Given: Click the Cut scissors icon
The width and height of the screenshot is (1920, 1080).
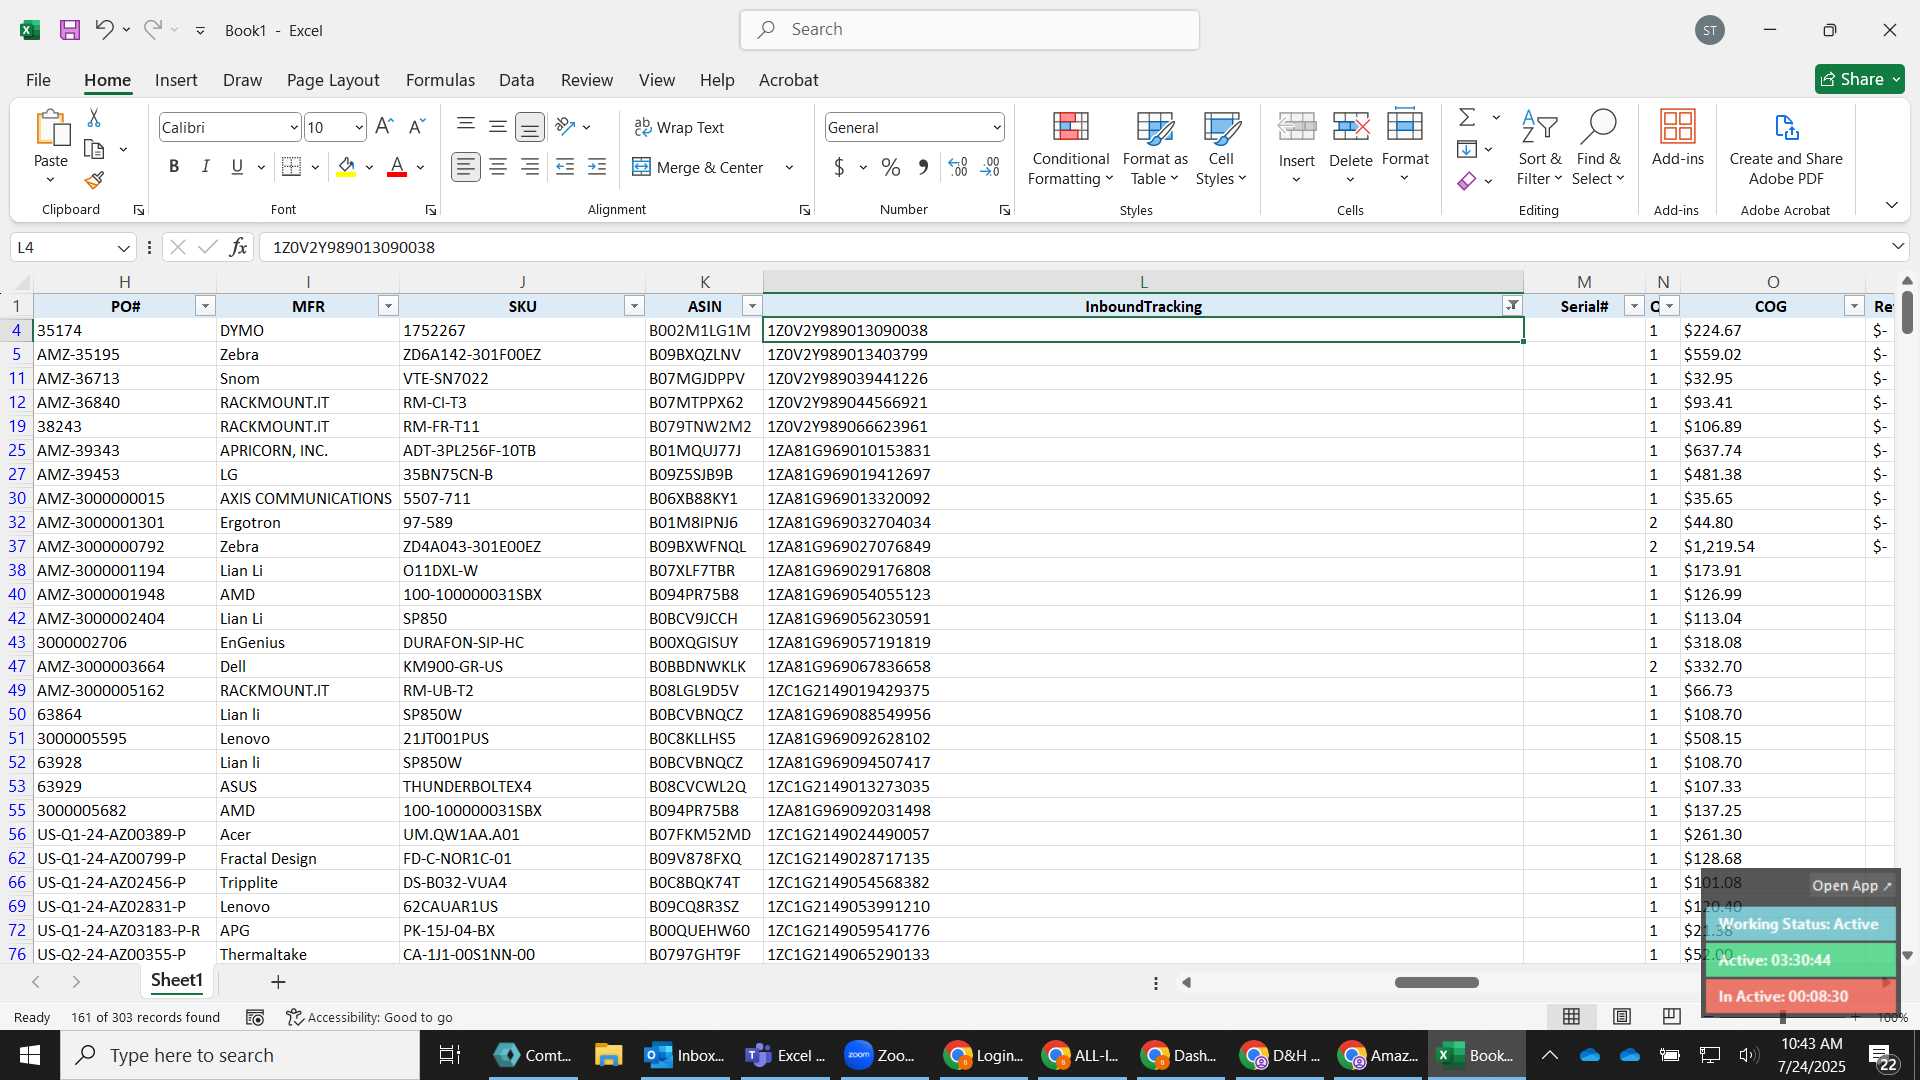Looking at the screenshot, I should [x=94, y=118].
